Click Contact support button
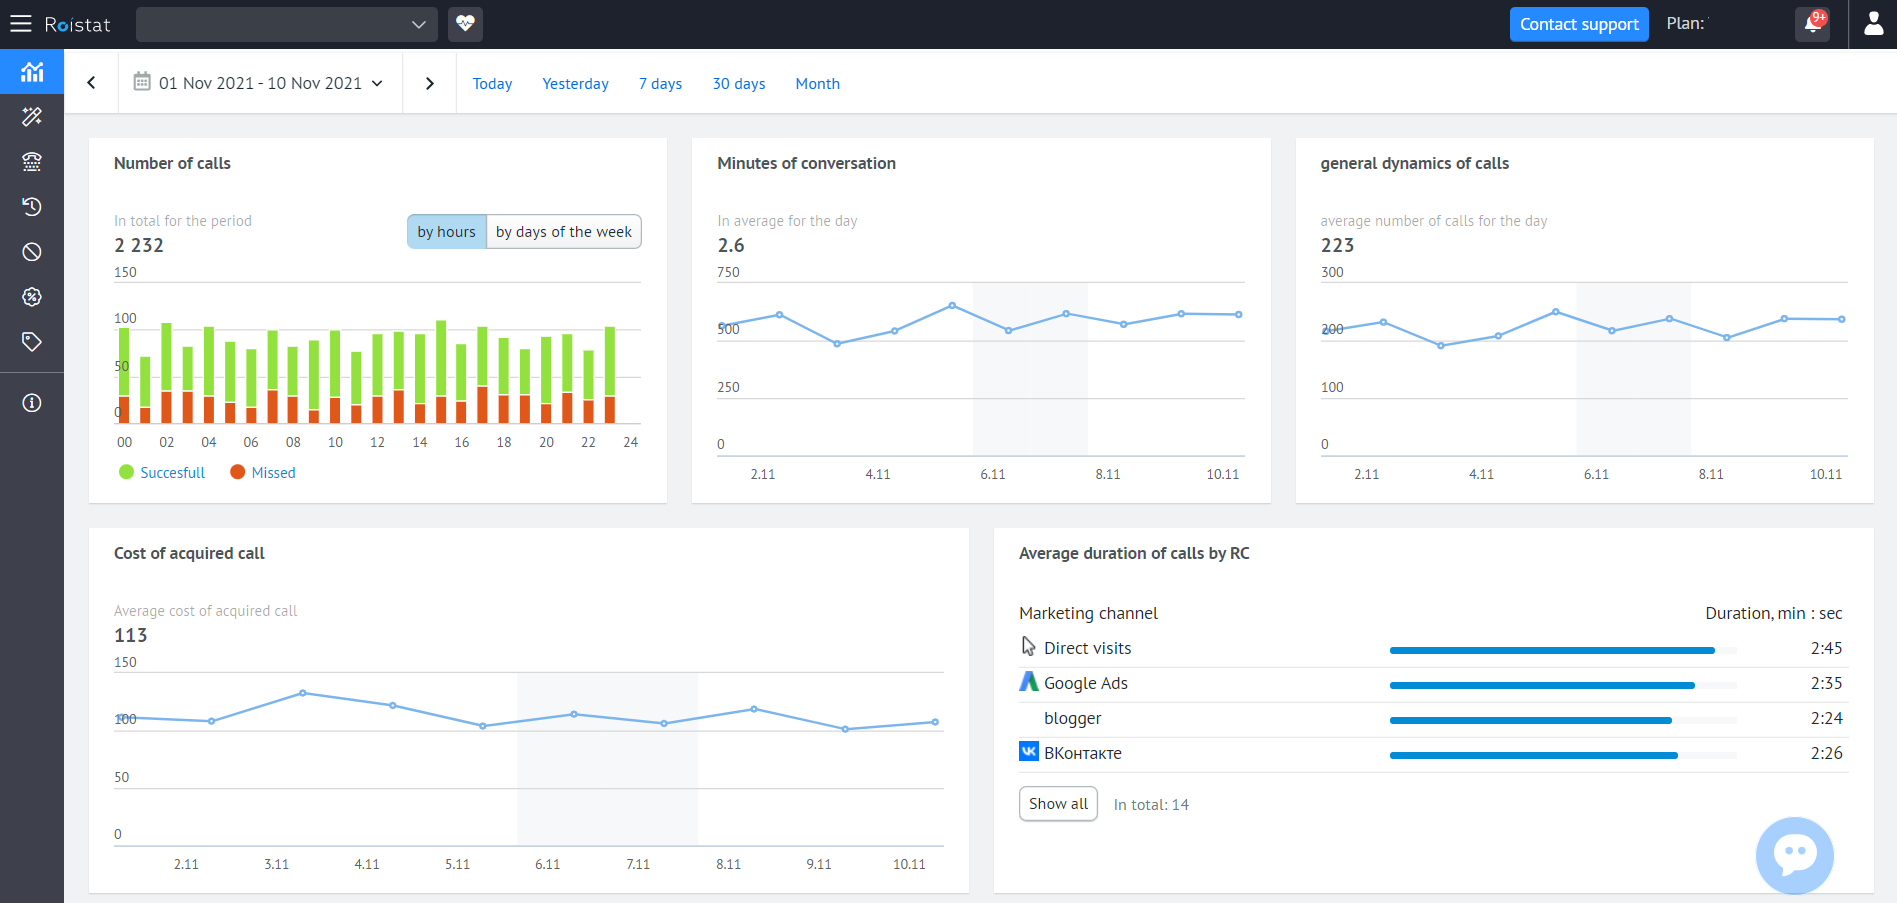 (1579, 24)
